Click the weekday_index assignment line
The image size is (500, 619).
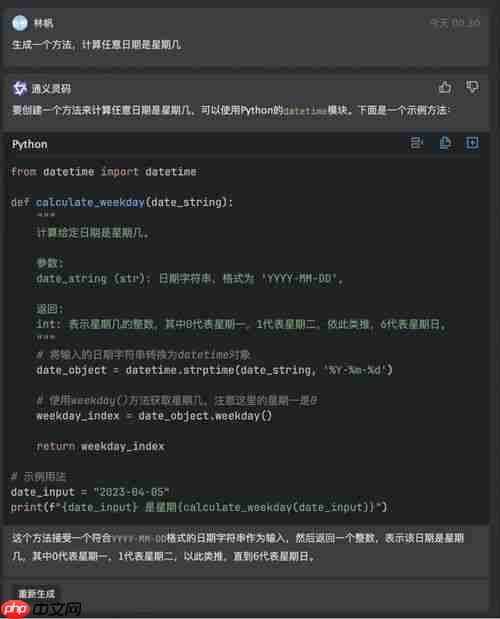(154, 416)
